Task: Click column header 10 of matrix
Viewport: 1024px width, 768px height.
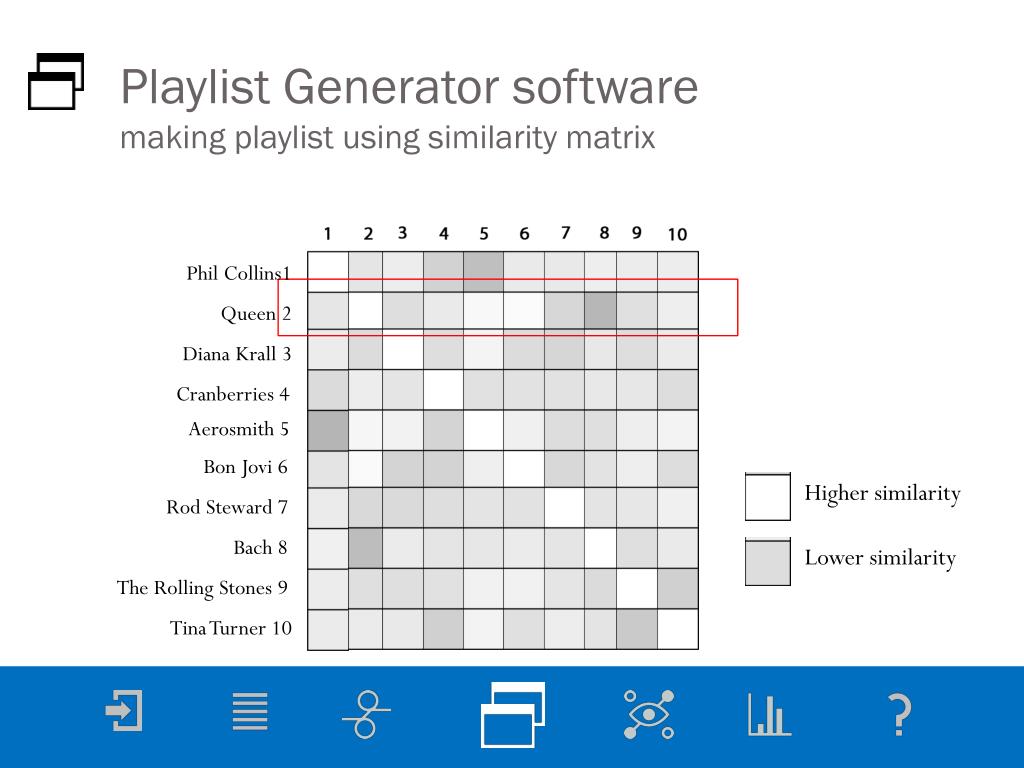Action: point(677,234)
